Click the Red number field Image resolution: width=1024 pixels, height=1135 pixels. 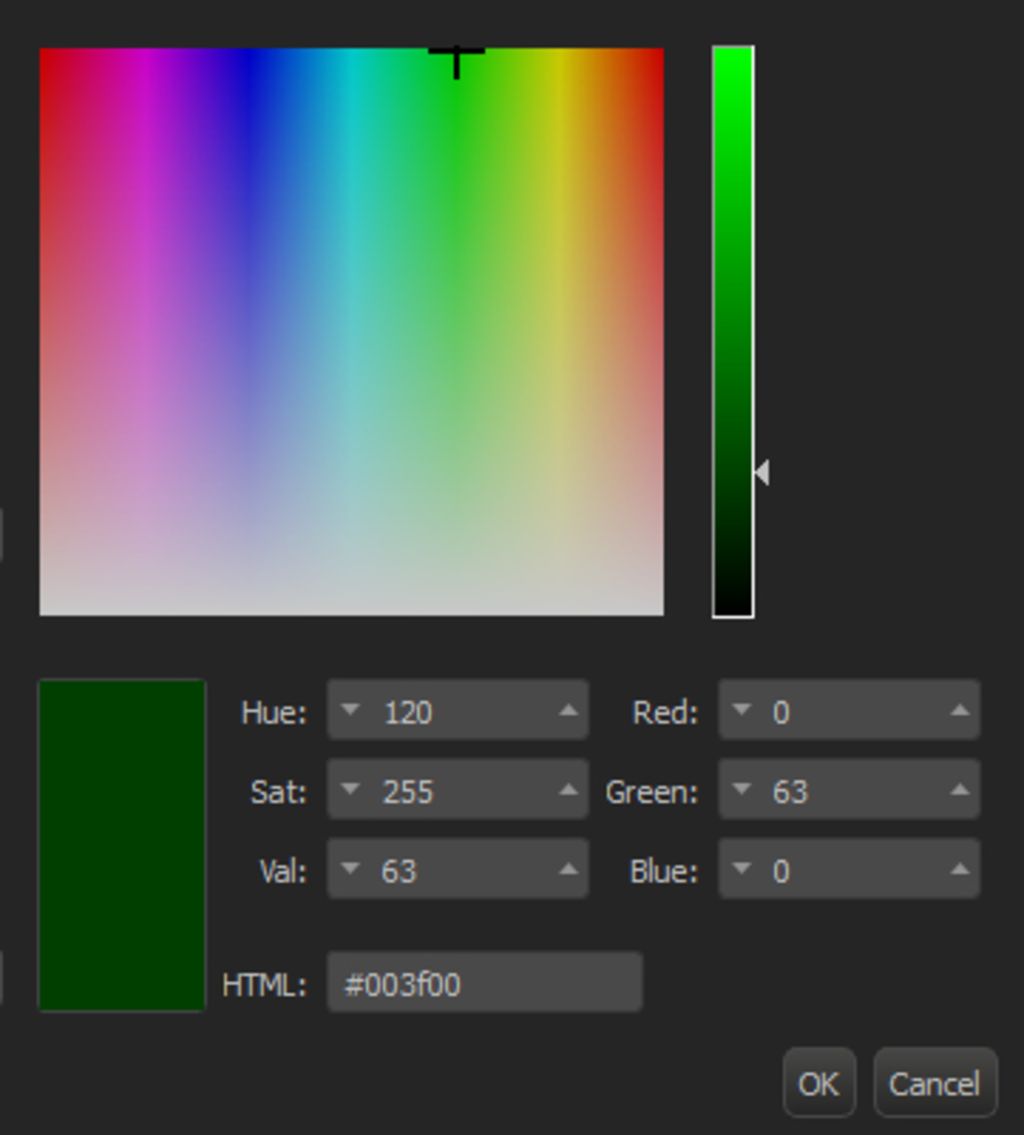coord(849,710)
